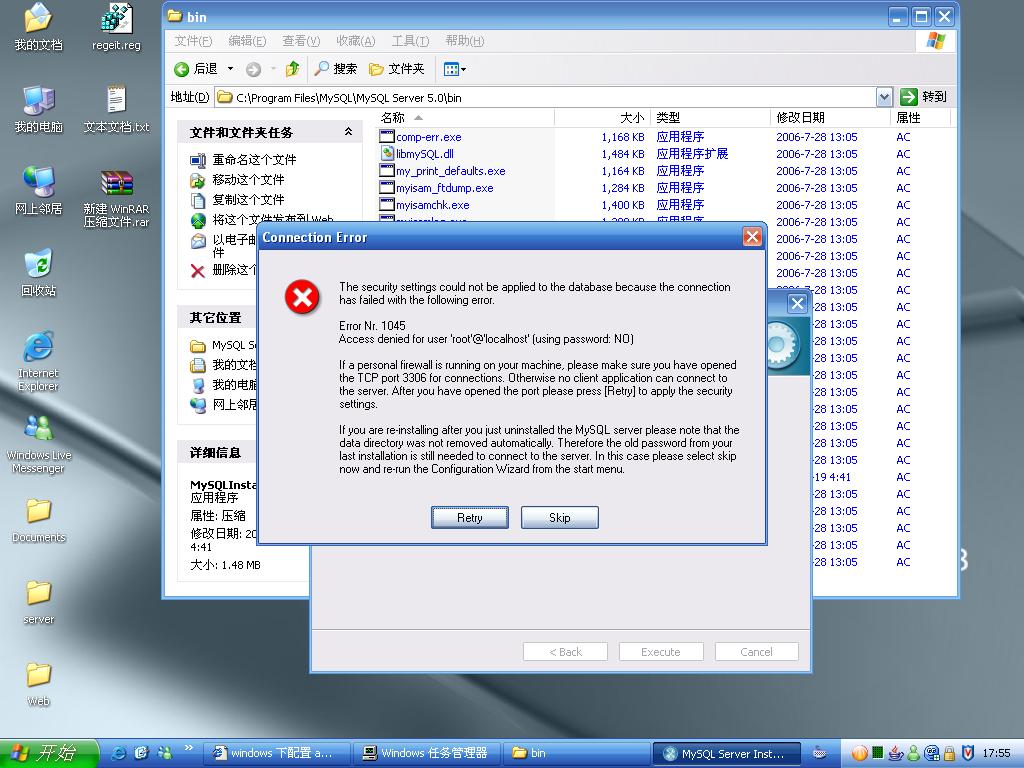1024x768 pixels.
Task: Collapse the File and Folder Tasks panel
Action: [349, 132]
